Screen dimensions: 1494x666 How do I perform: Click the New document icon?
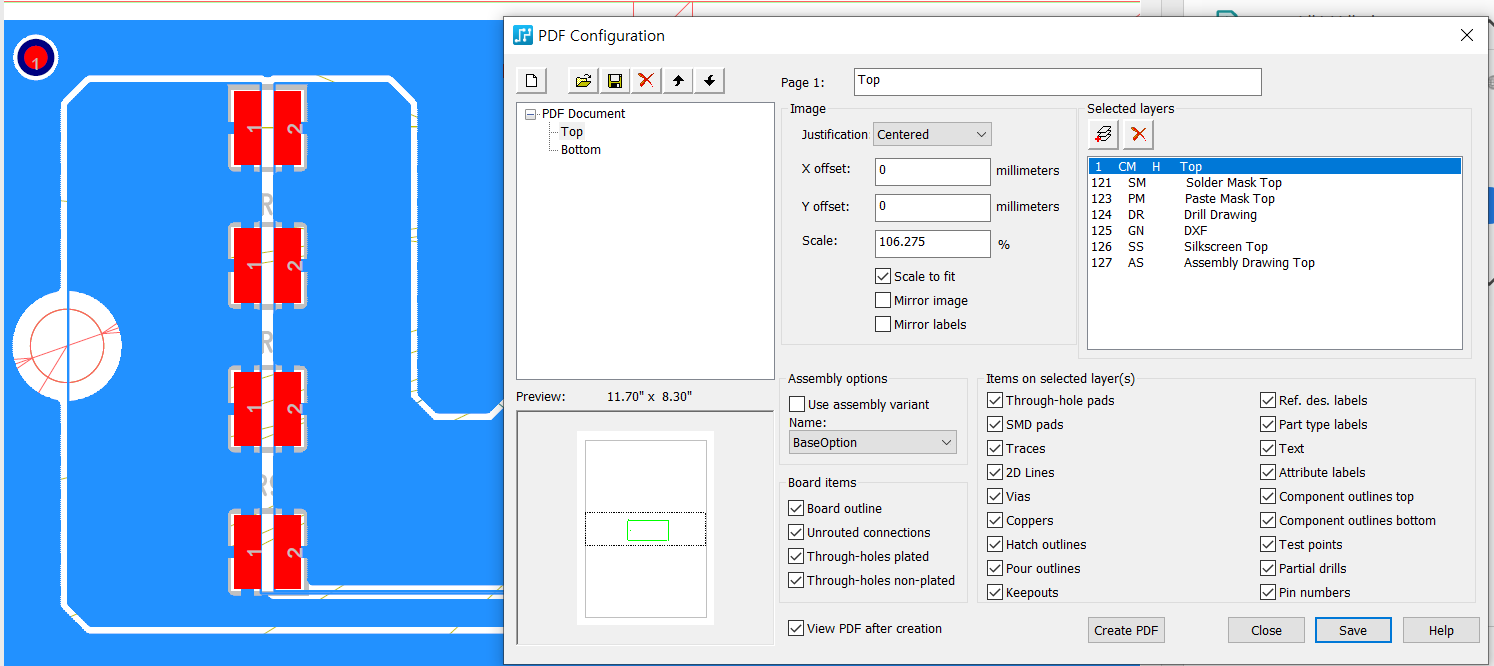coord(532,81)
